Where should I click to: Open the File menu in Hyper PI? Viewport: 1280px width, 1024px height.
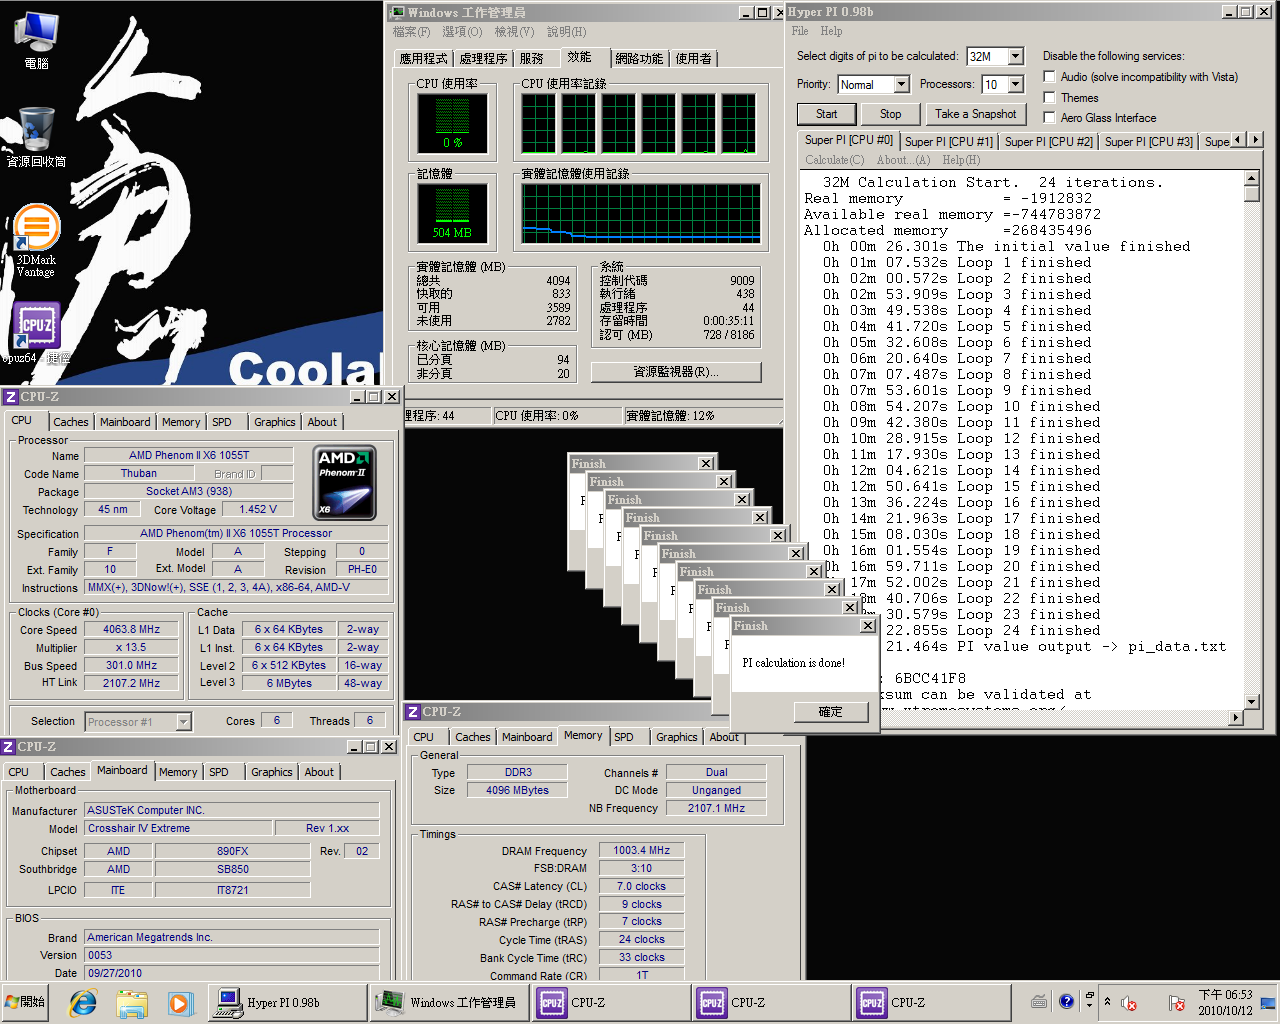pyautogui.click(x=800, y=31)
